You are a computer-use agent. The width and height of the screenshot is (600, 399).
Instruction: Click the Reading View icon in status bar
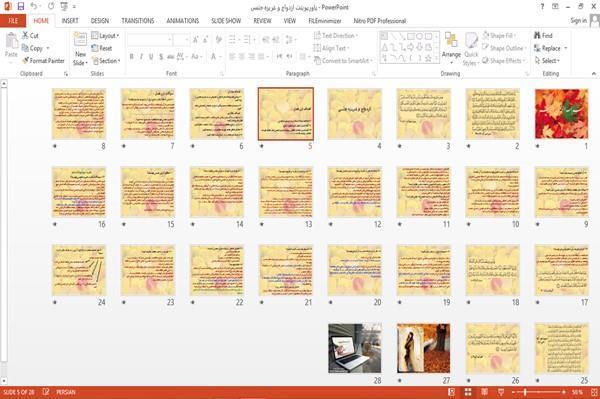484,392
